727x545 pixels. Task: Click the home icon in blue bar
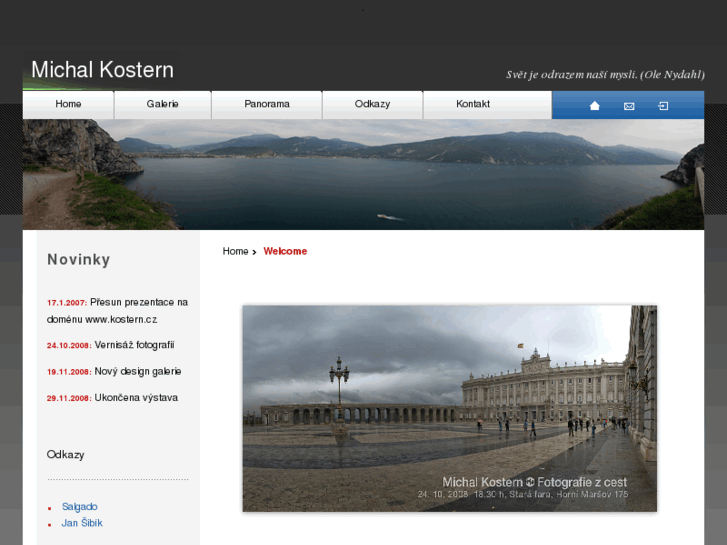pos(594,106)
